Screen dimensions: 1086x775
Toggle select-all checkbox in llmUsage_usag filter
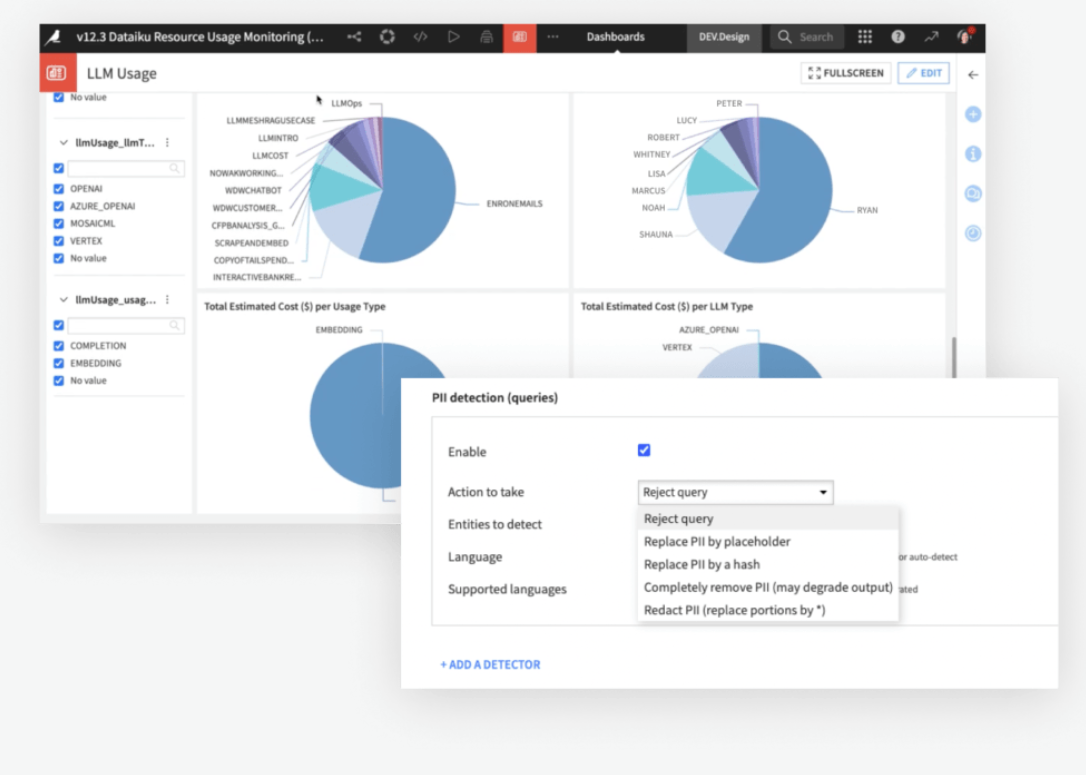[59, 326]
